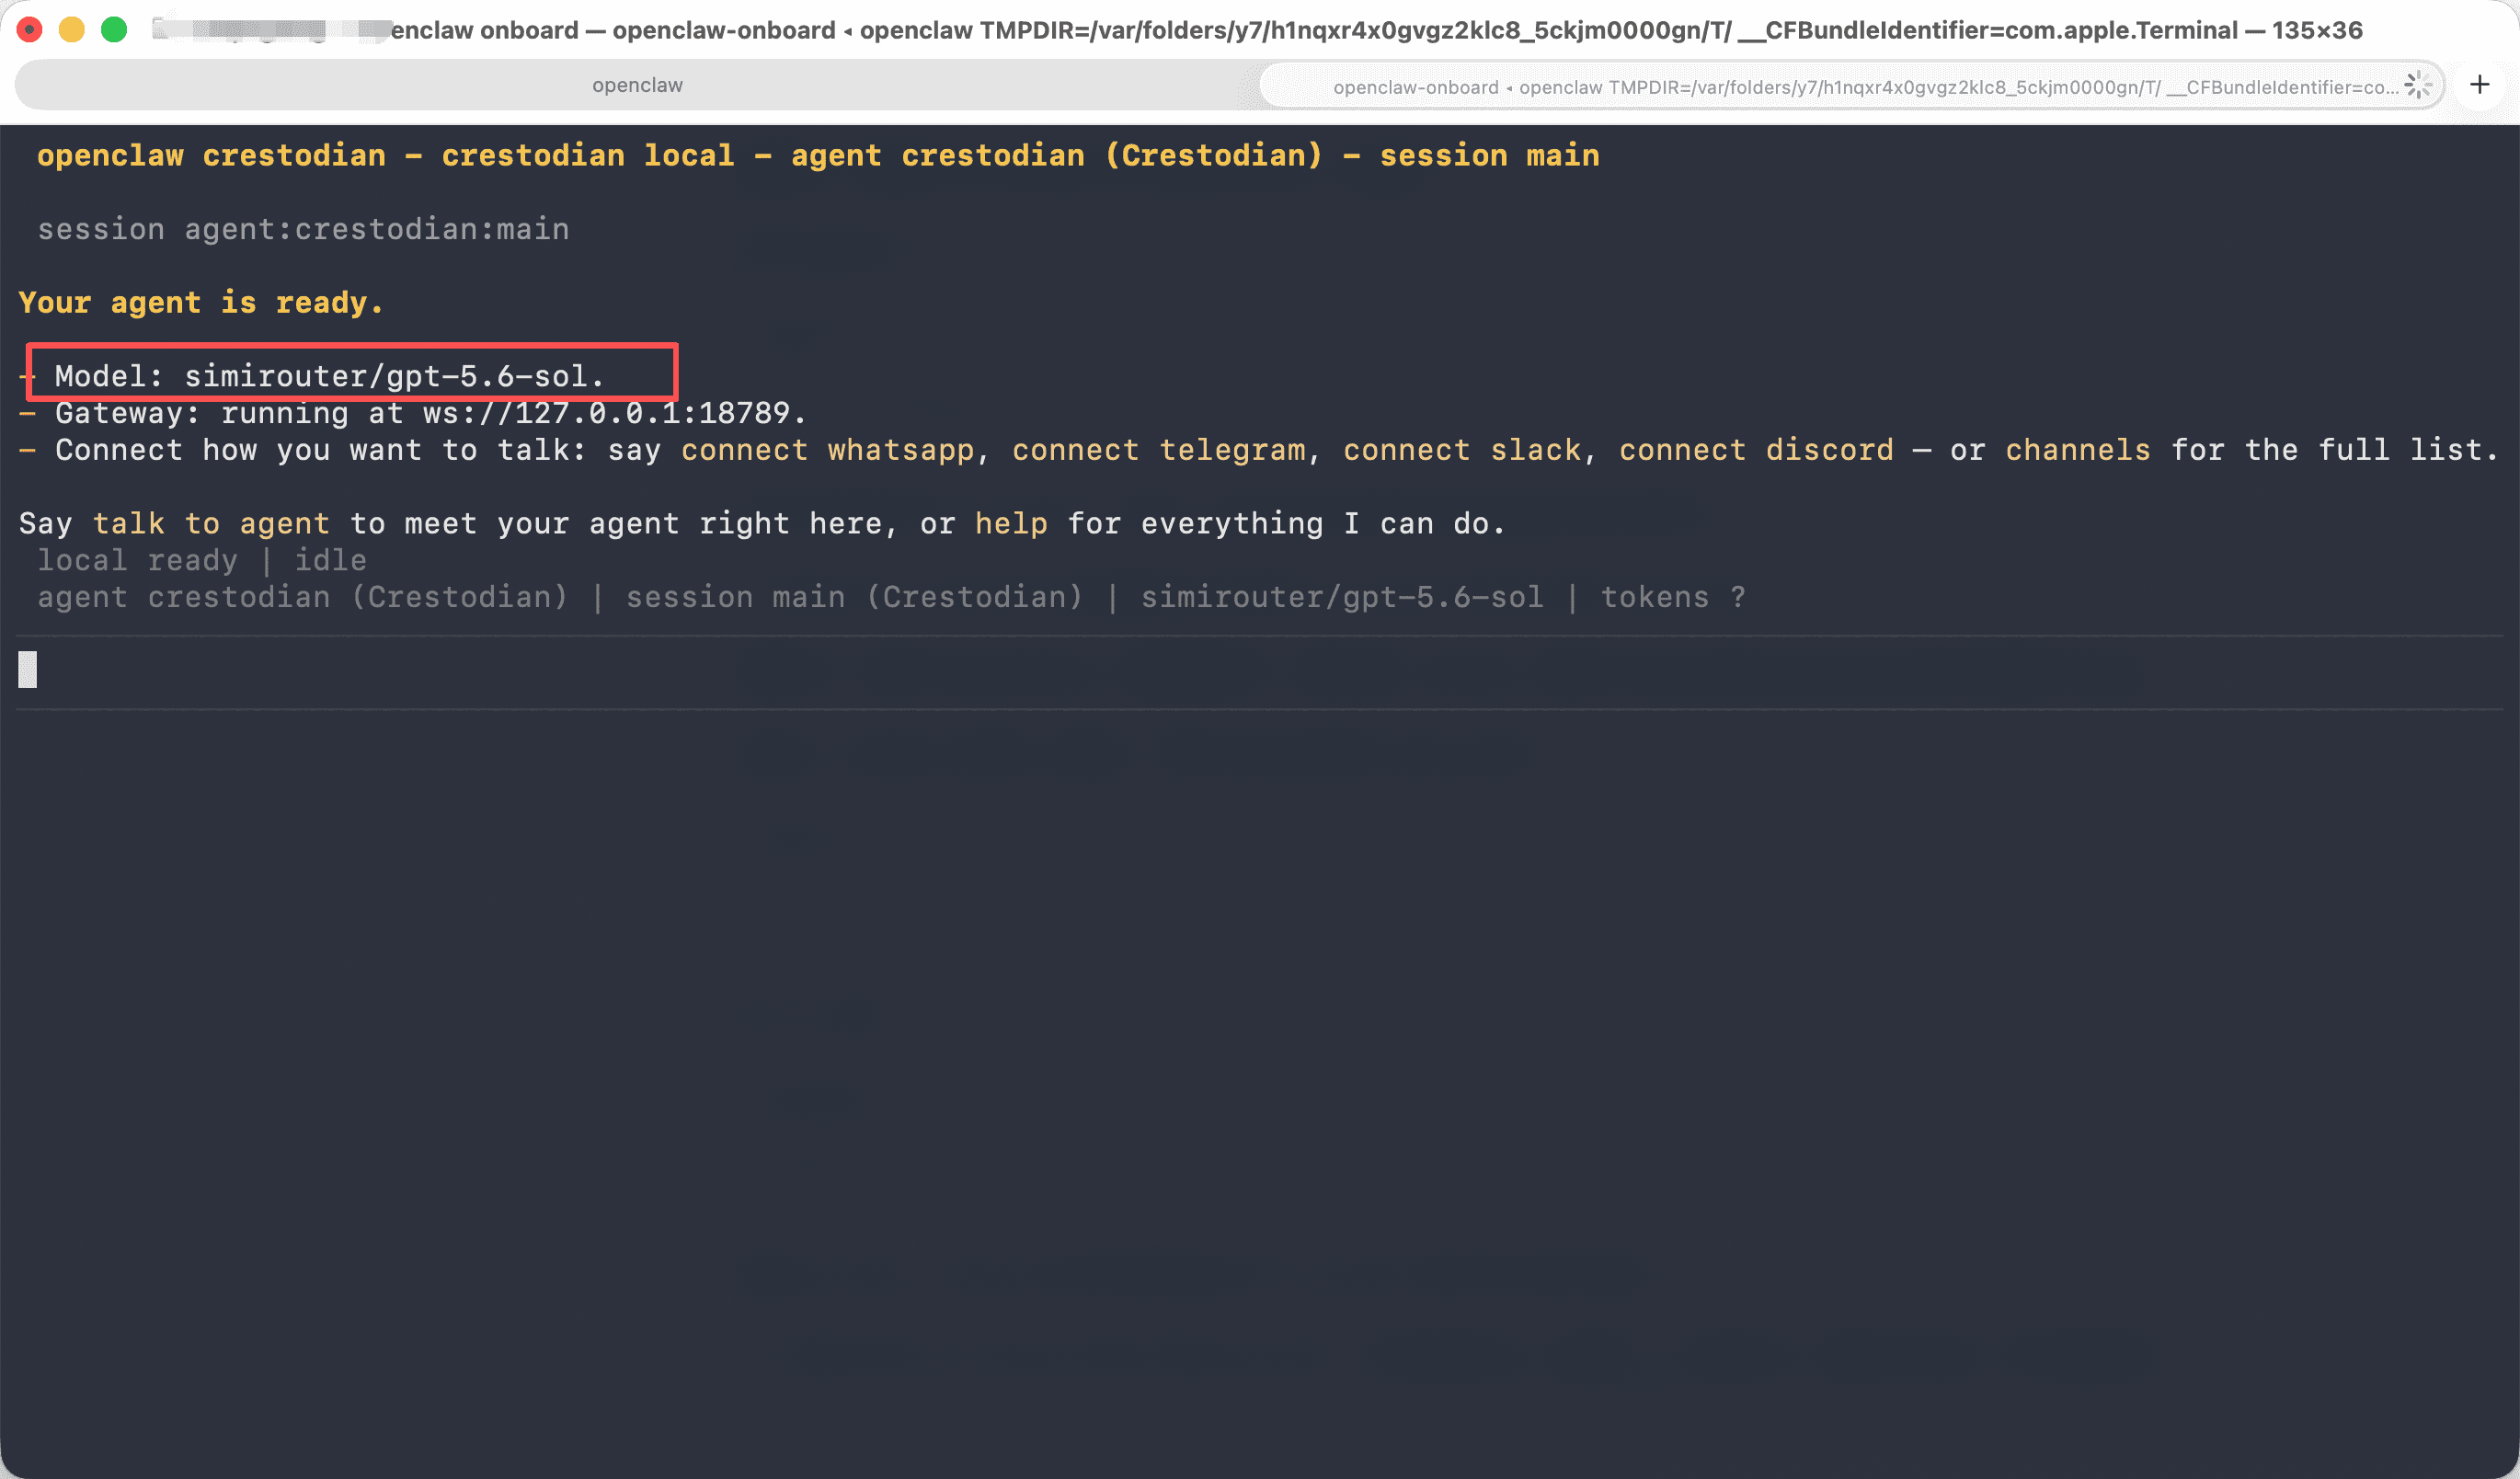Switch to the openclaw tab
This screenshot has width=2520, height=1479.
click(x=637, y=85)
